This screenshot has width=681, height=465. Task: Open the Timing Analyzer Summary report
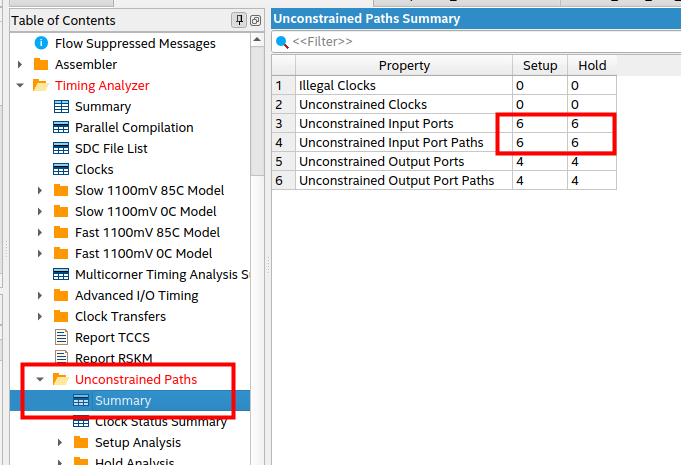click(x=103, y=106)
